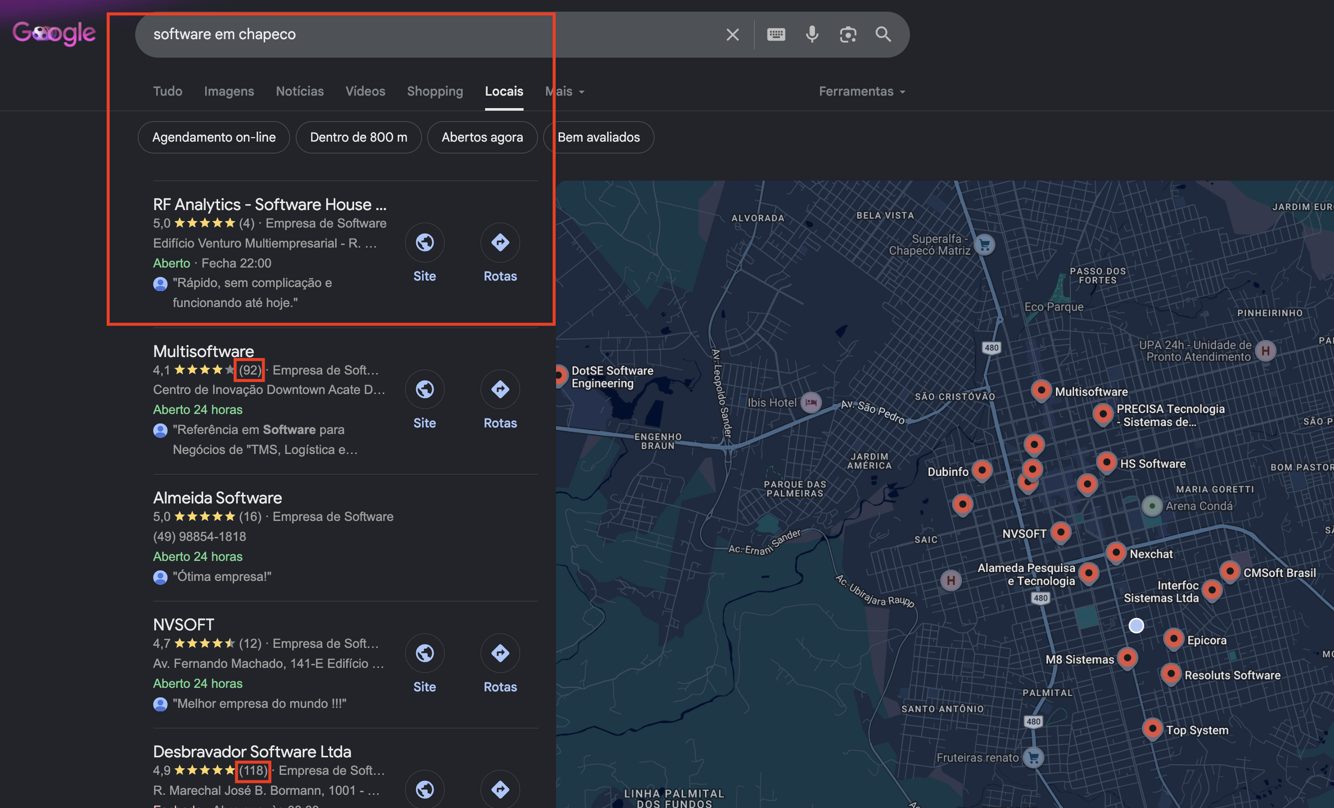Click the Epicora map pin
This screenshot has width=1334, height=808.
[1174, 638]
